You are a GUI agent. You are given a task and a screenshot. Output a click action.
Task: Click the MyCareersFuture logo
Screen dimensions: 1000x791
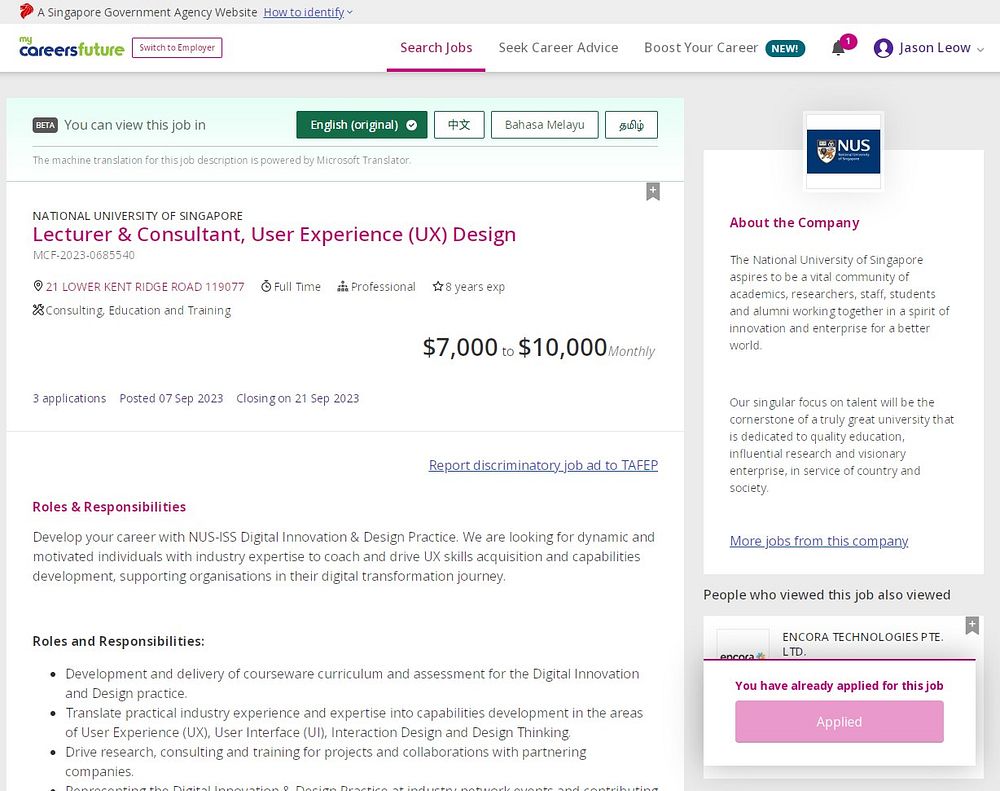[71, 47]
